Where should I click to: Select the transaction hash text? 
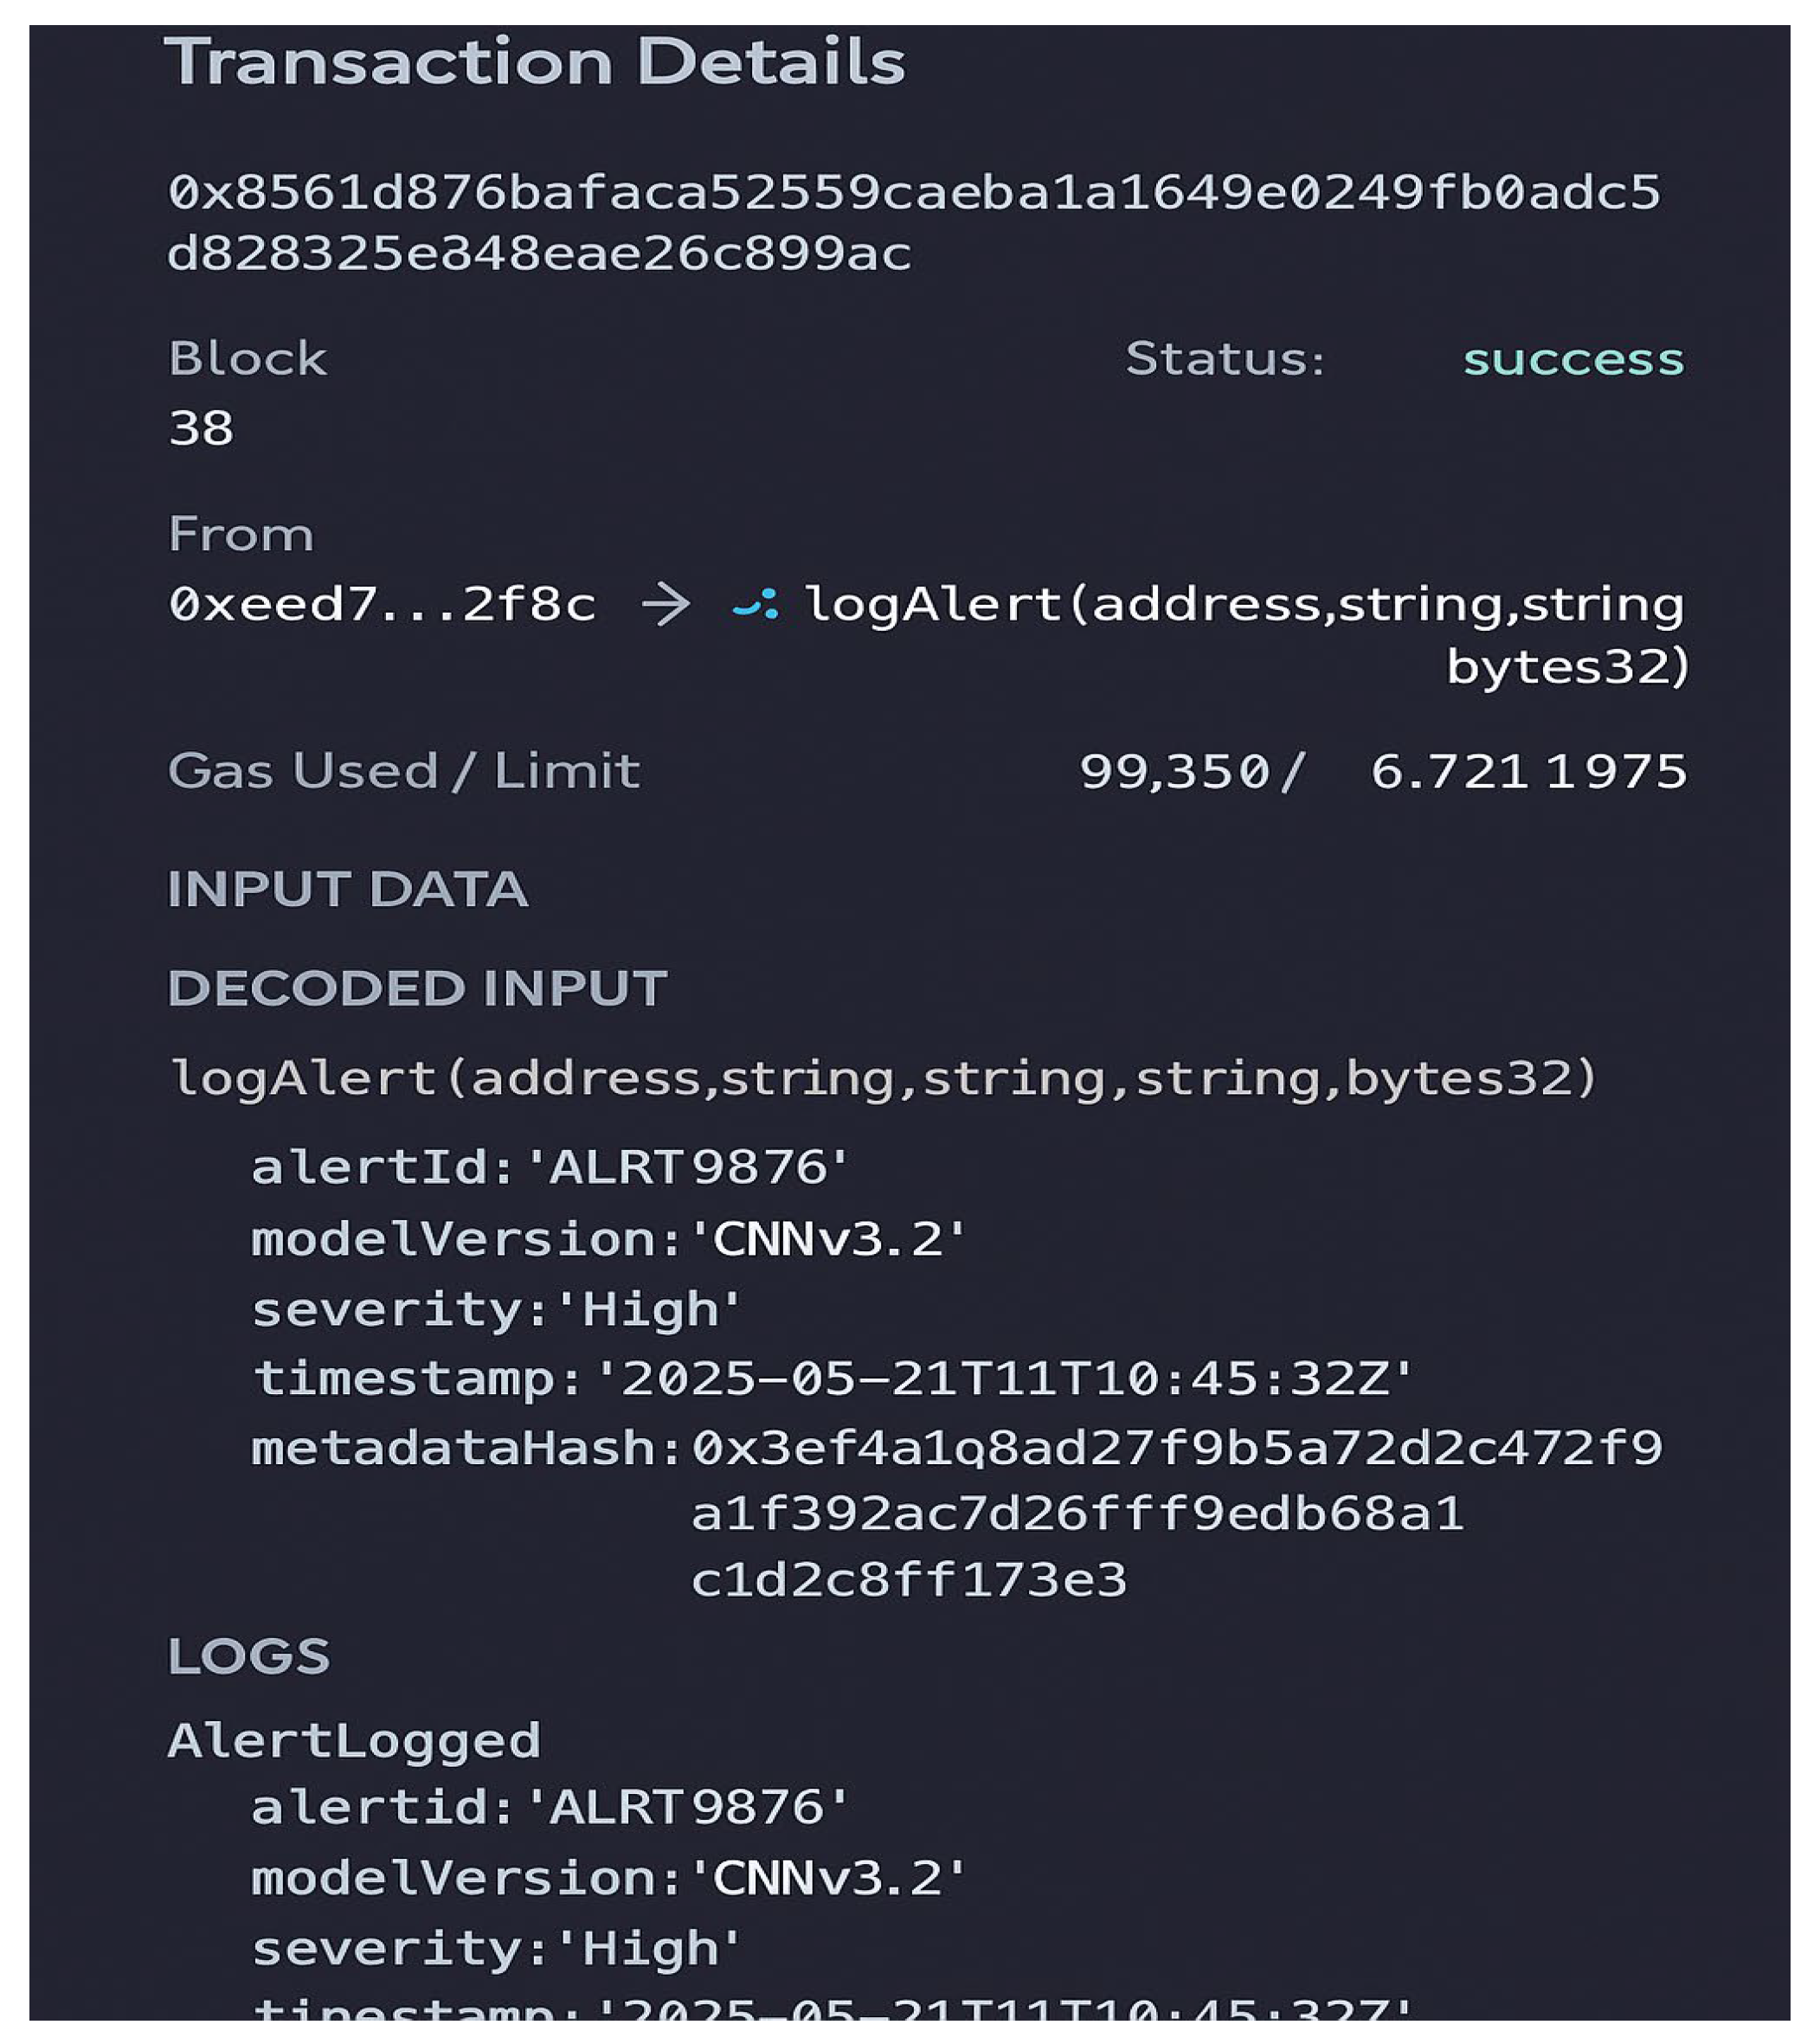(x=914, y=222)
